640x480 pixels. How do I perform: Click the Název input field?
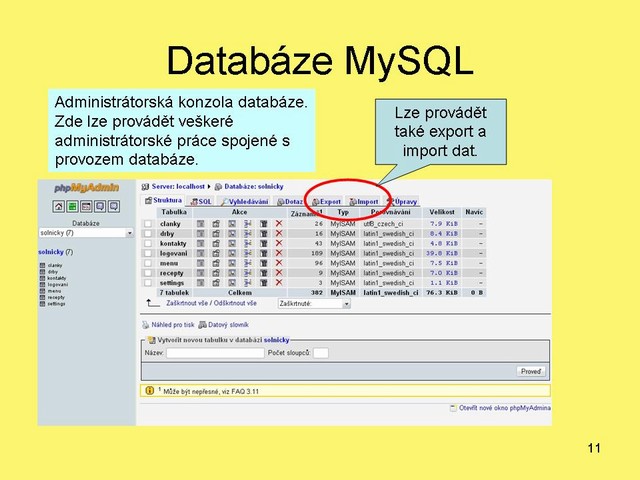coord(215,353)
